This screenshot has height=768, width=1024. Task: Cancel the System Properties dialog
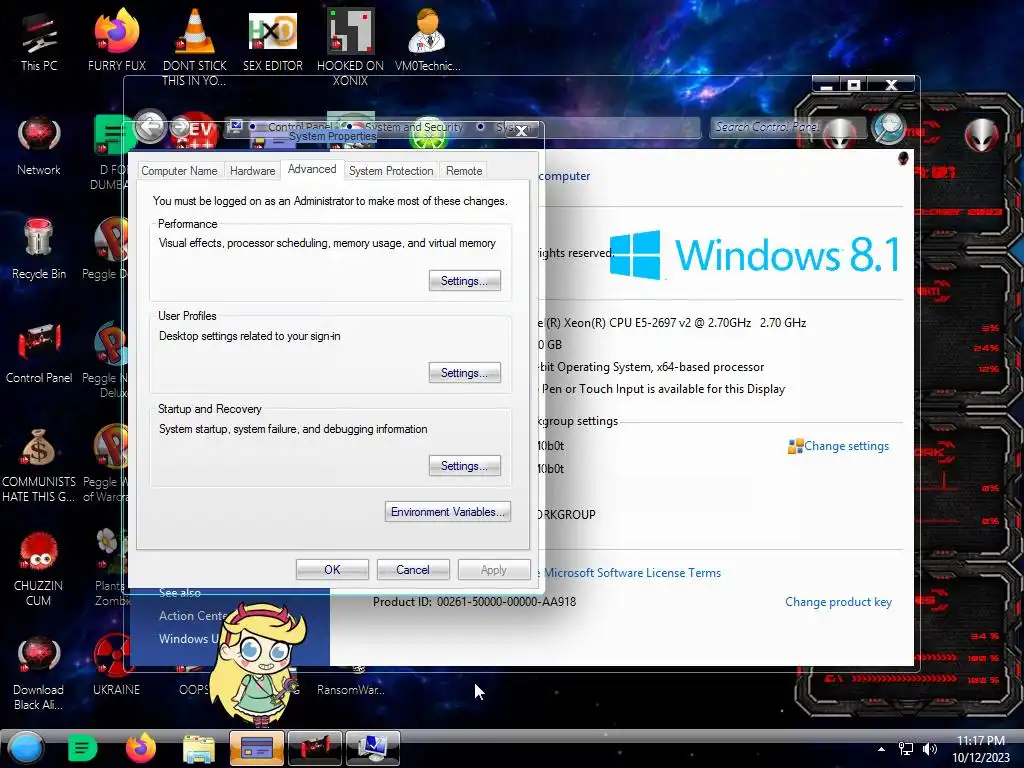(x=413, y=569)
